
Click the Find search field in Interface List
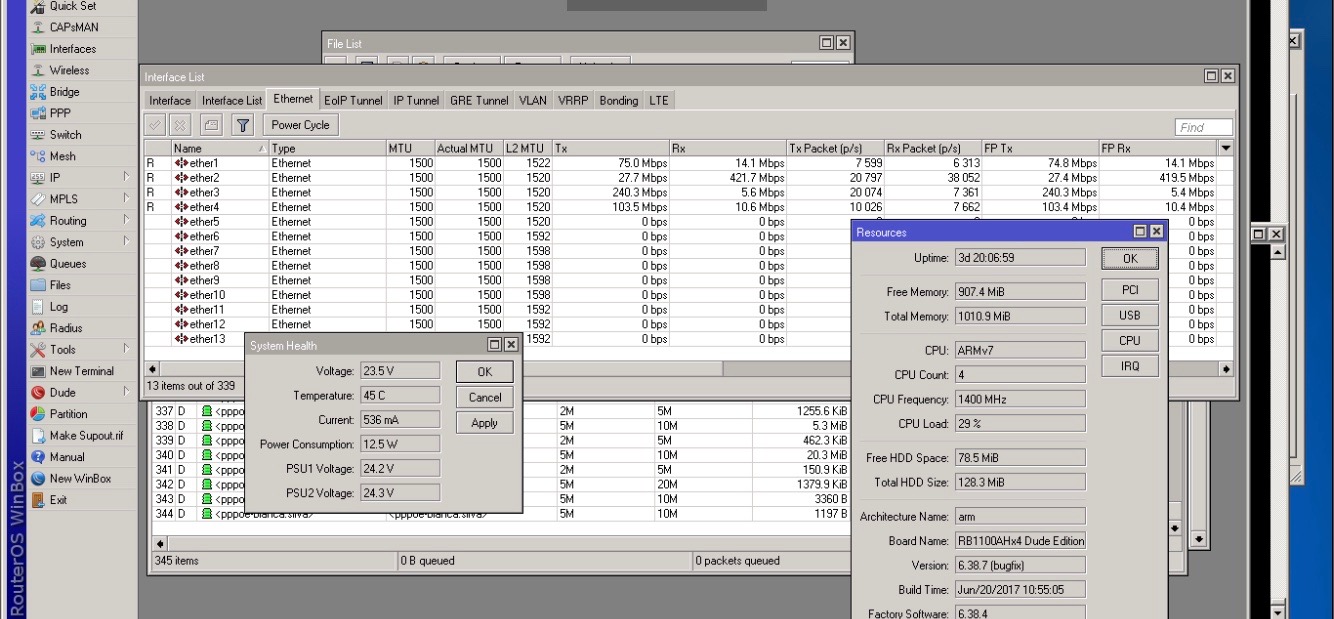coord(1204,127)
